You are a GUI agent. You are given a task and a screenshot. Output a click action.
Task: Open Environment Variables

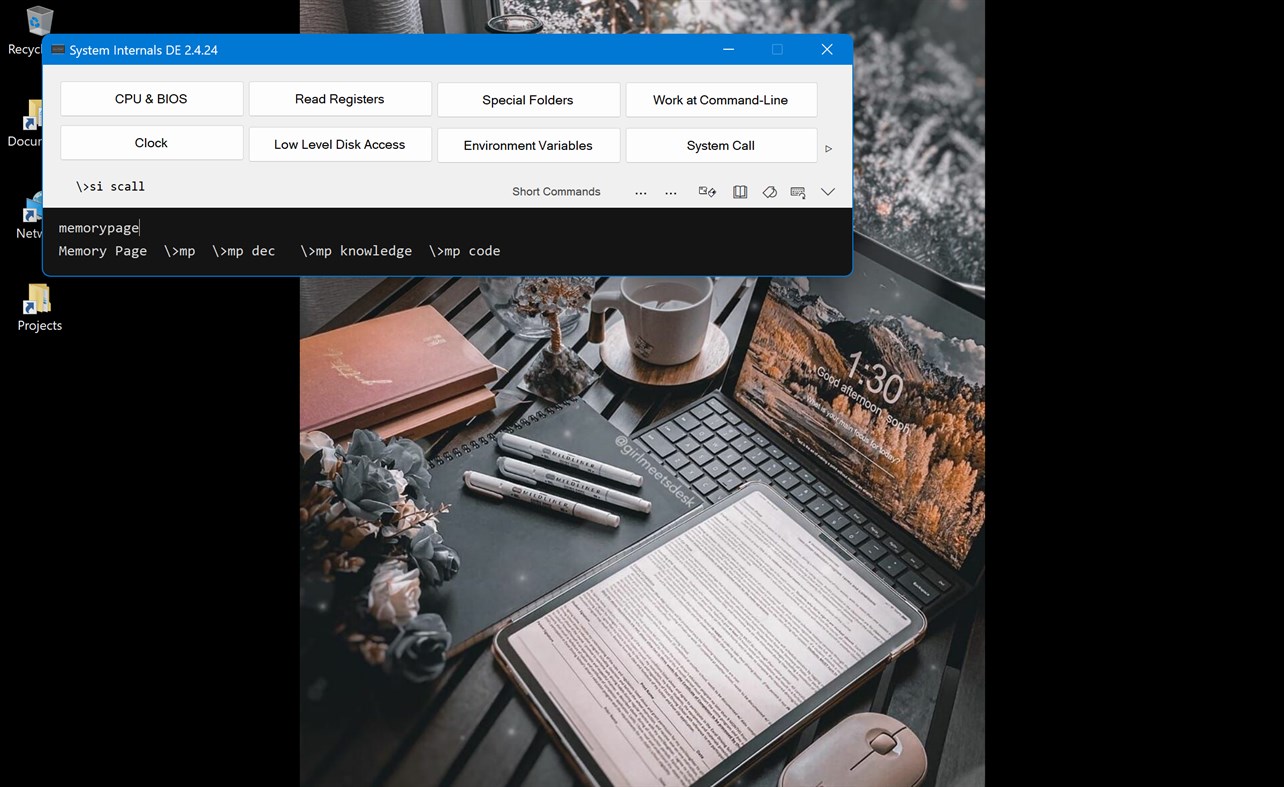pos(528,145)
